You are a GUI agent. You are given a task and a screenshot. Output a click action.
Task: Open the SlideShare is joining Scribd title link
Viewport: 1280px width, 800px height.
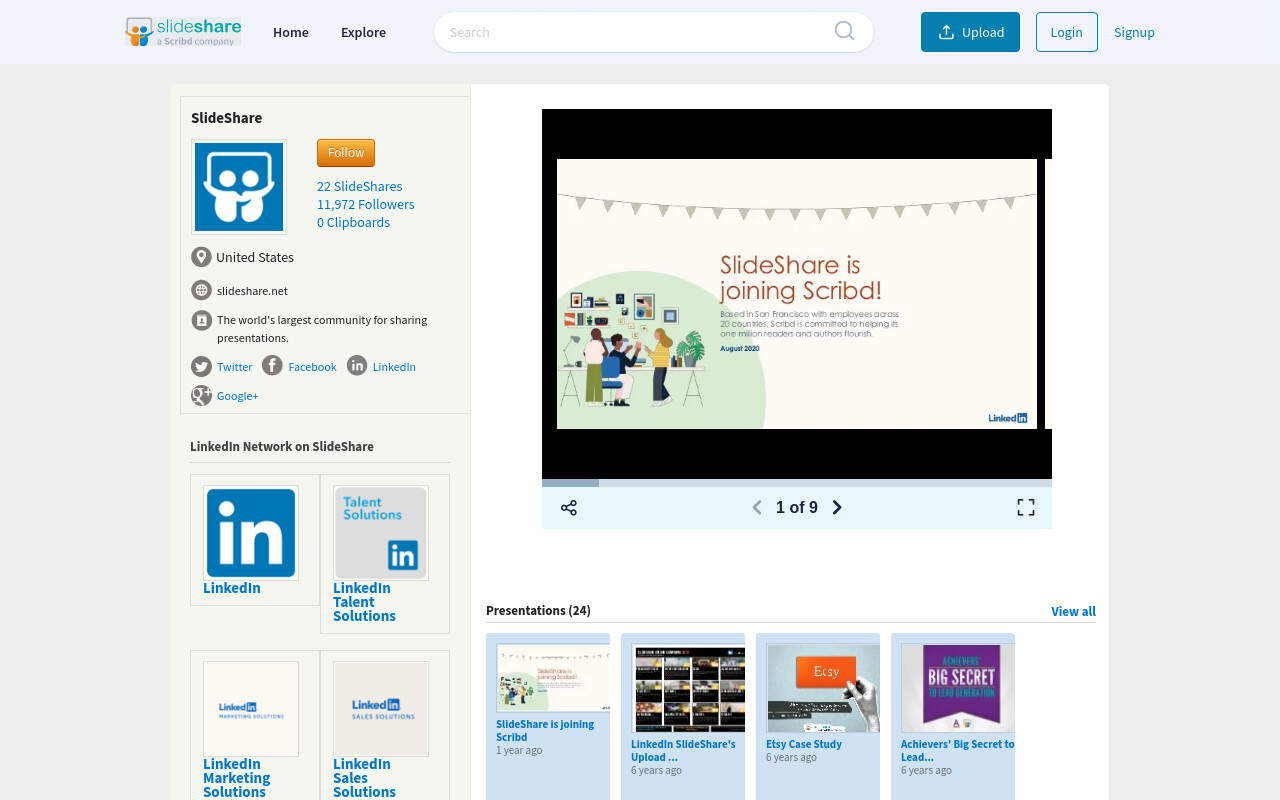click(x=545, y=730)
